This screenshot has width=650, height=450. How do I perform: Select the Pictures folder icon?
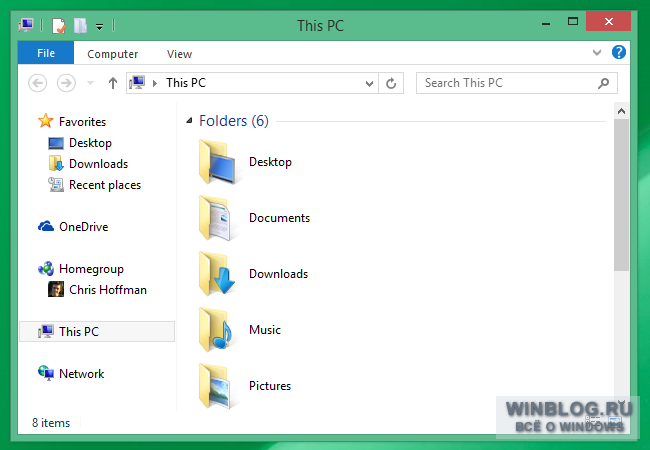click(215, 386)
